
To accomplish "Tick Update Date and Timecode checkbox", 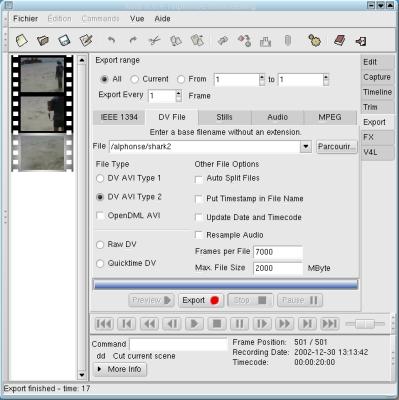I will (x=199, y=218).
